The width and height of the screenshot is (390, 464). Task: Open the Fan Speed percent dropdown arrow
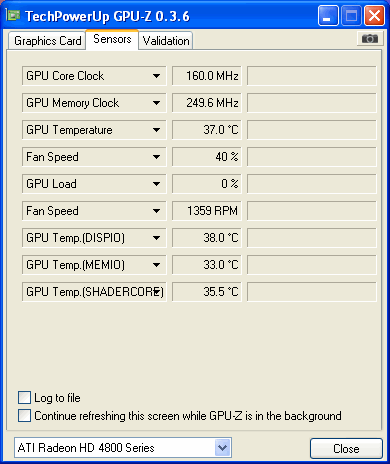pyautogui.click(x=156, y=157)
